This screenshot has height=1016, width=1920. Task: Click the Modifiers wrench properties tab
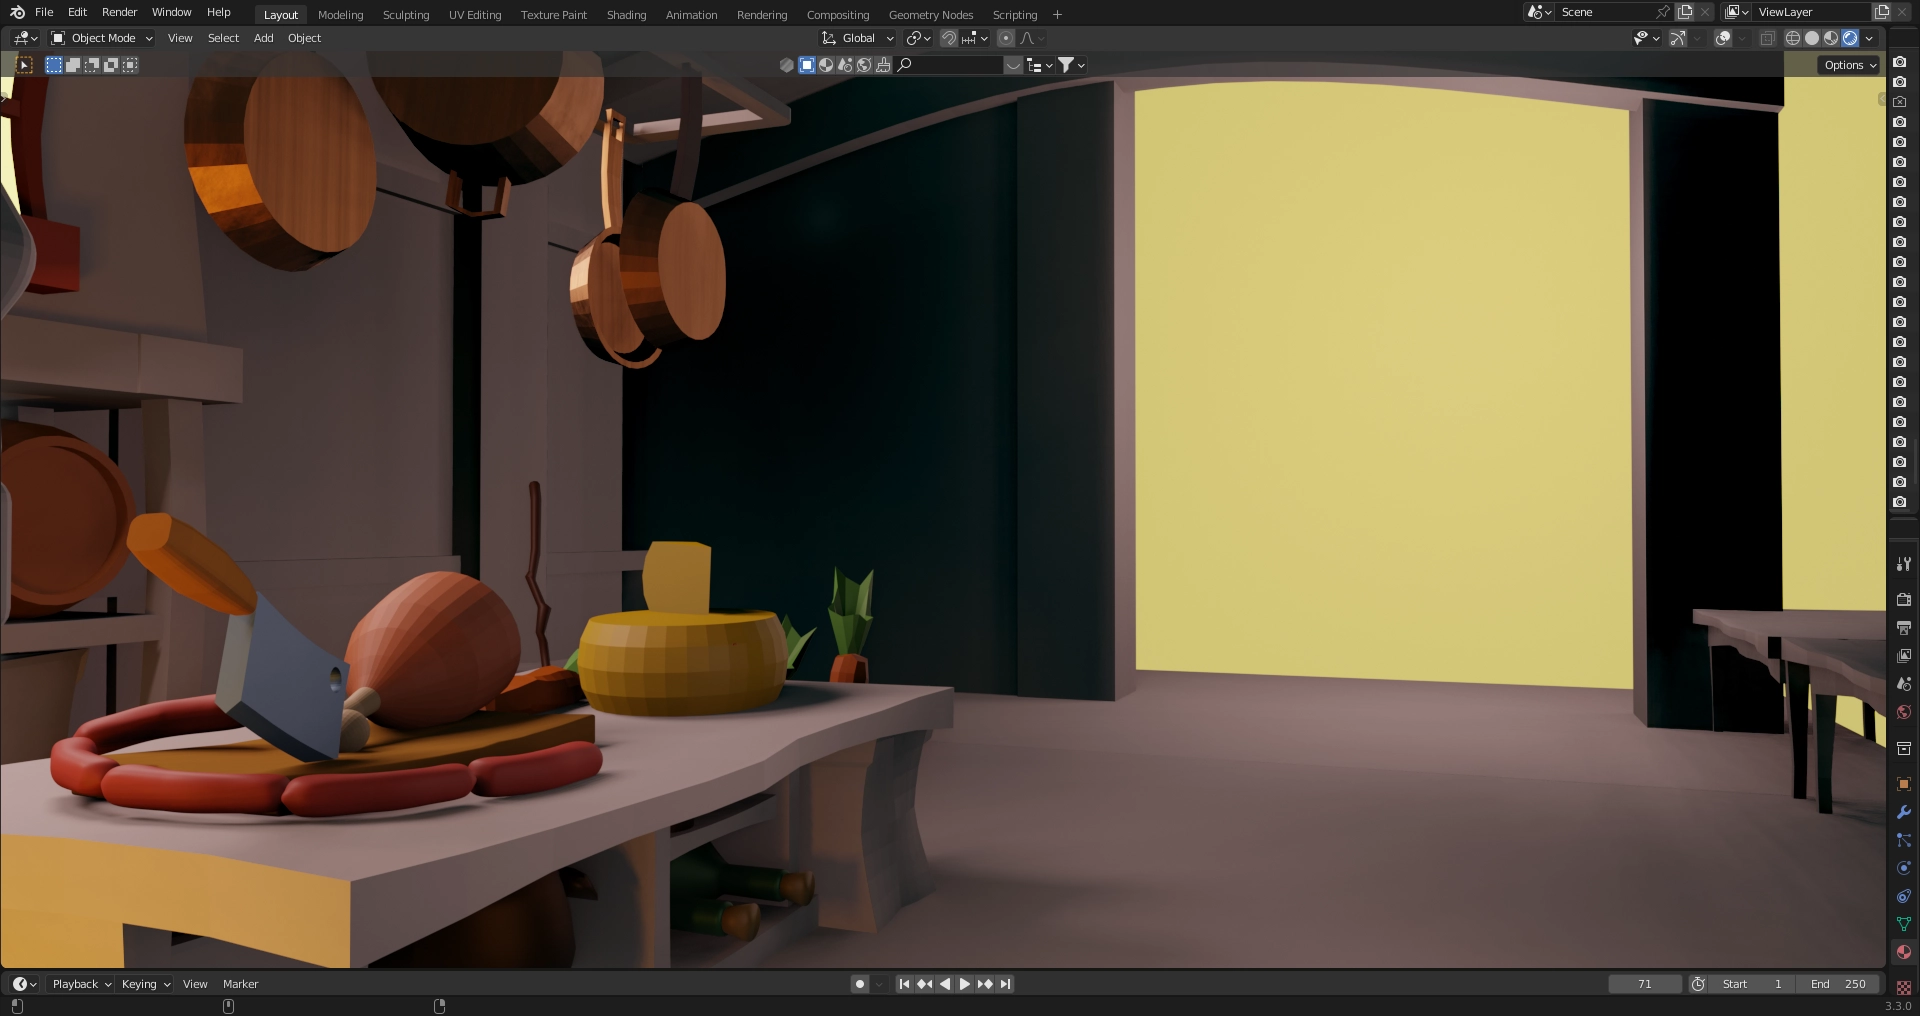coord(1903,812)
